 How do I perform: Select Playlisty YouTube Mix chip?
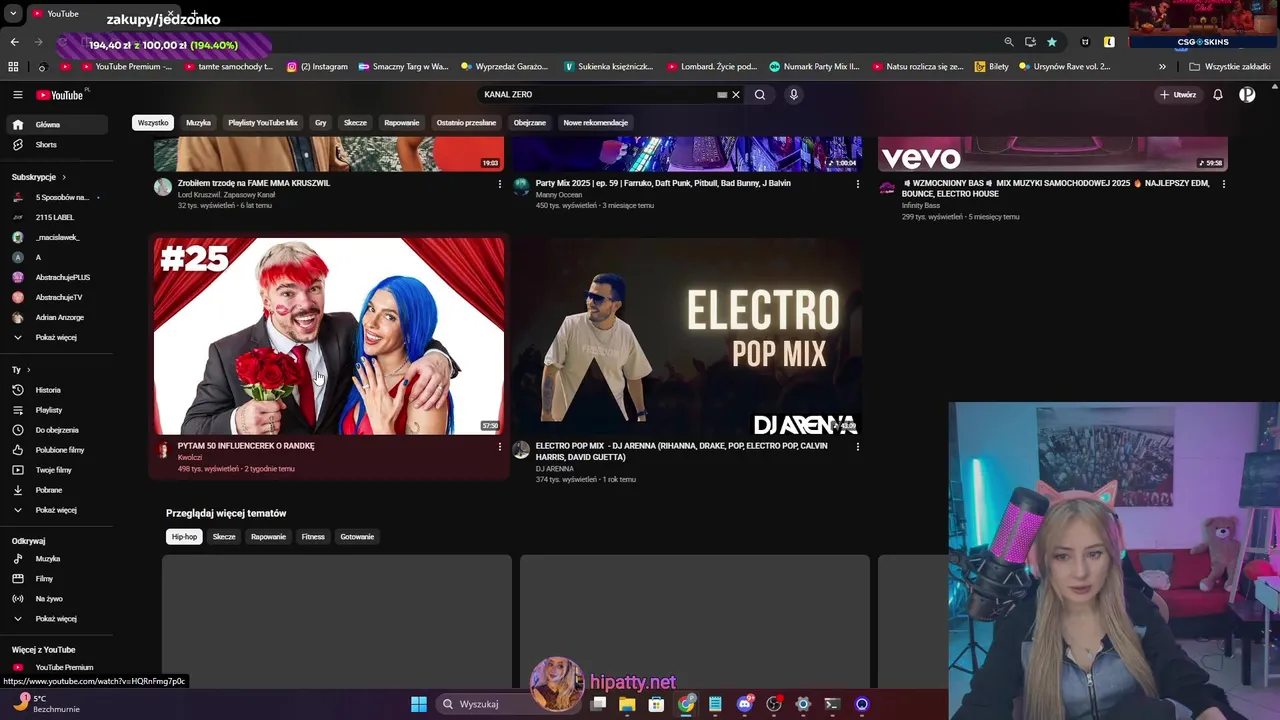[x=263, y=123]
